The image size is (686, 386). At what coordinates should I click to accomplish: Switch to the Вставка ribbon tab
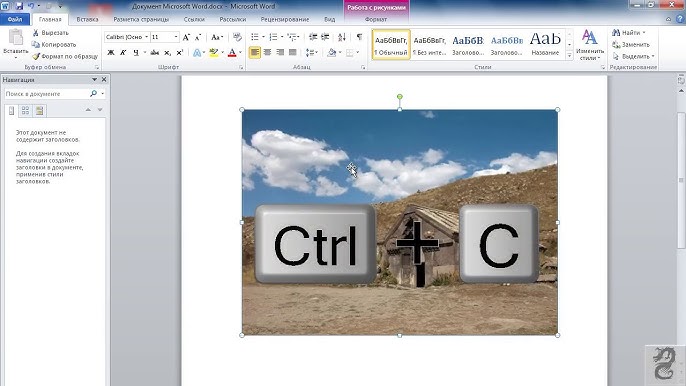pos(87,19)
